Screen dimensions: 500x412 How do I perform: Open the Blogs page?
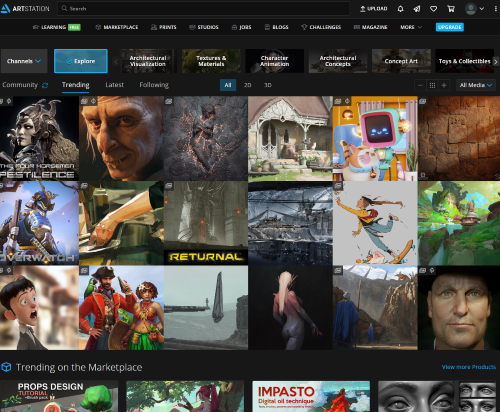point(276,27)
